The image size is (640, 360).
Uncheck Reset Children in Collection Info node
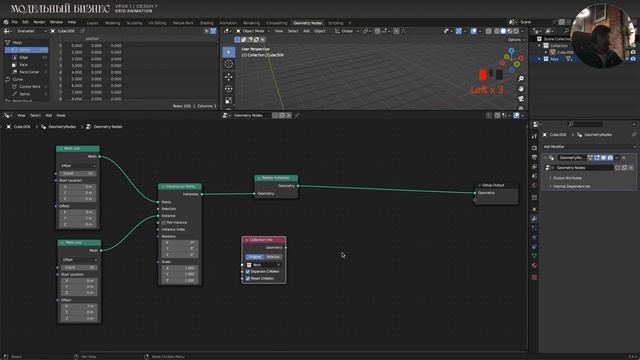(x=248, y=278)
